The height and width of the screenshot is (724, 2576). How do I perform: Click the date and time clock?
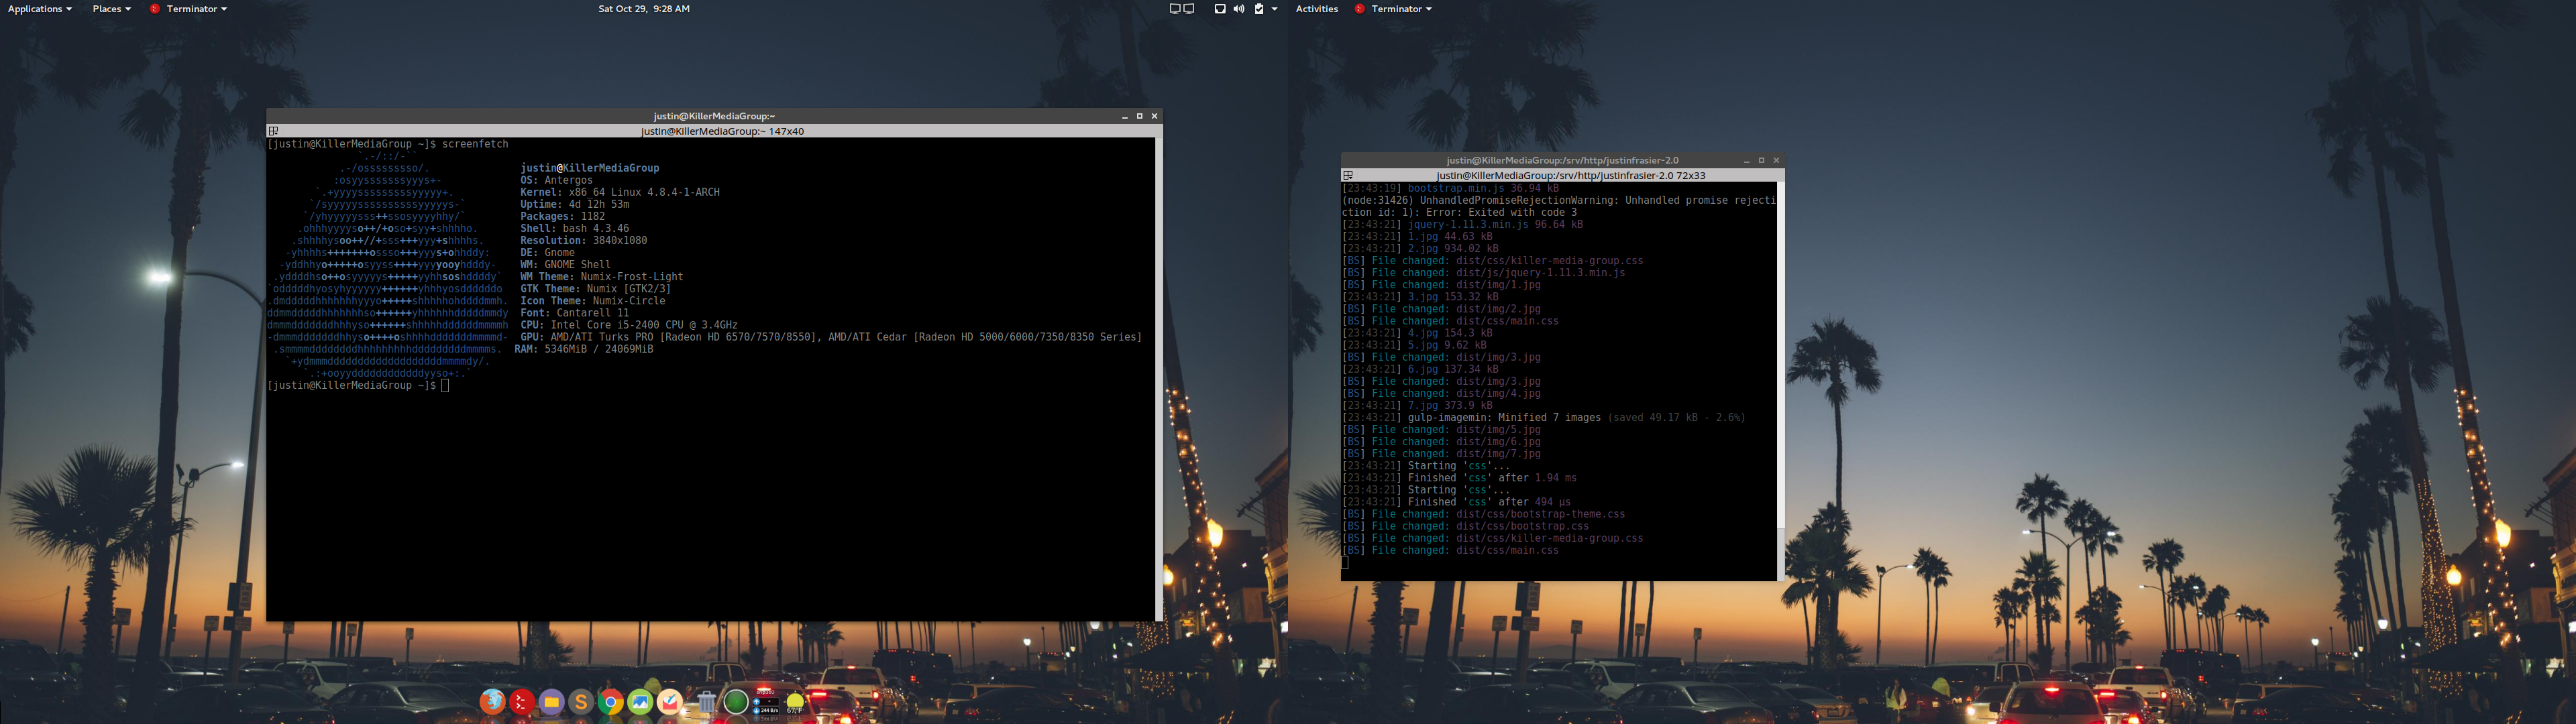click(643, 9)
